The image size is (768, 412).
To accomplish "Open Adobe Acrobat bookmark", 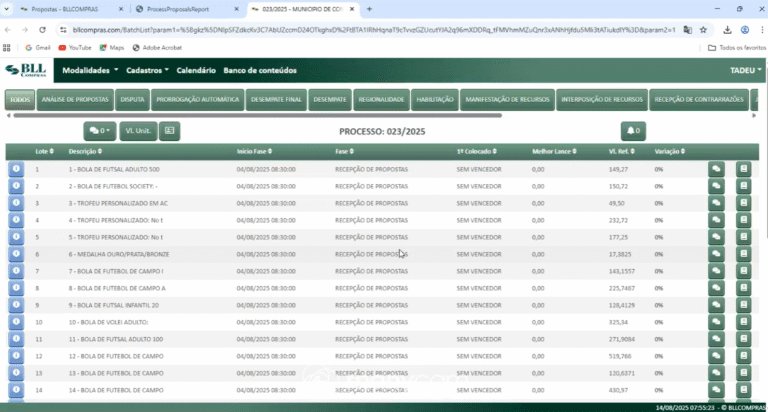I will pos(157,48).
